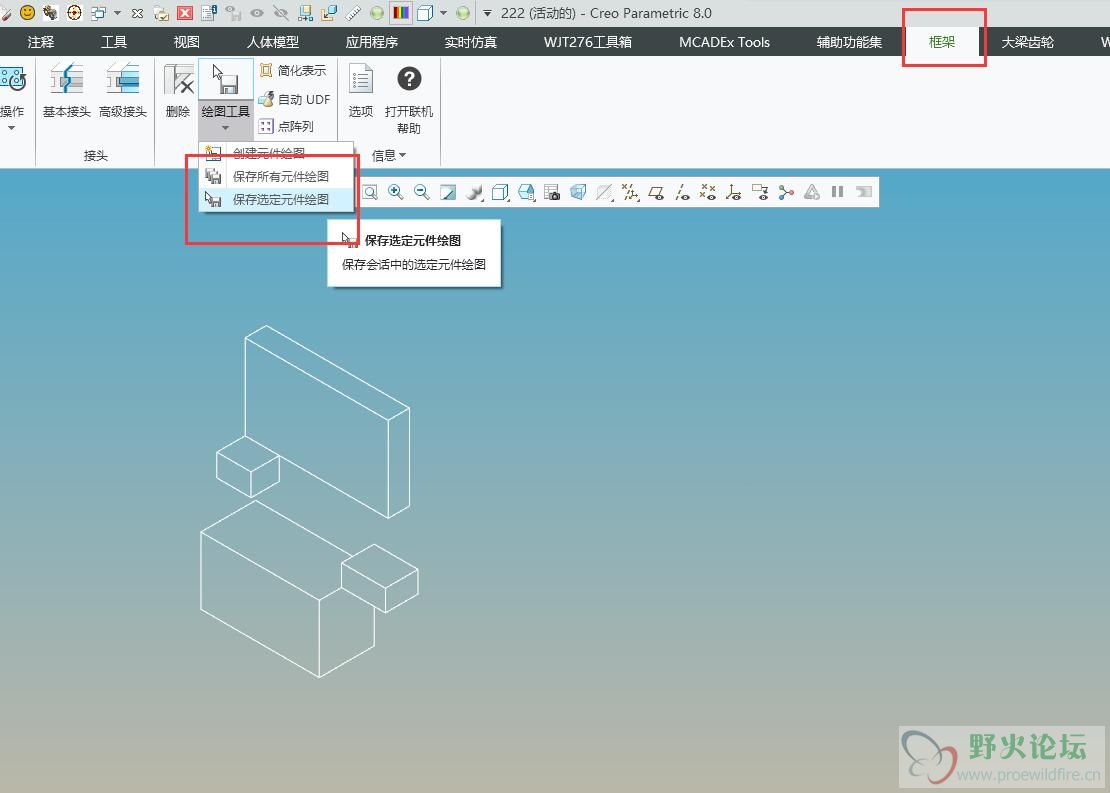The image size is (1110, 793).
Task: Click the rainbow color appearance swatch
Action: click(401, 12)
